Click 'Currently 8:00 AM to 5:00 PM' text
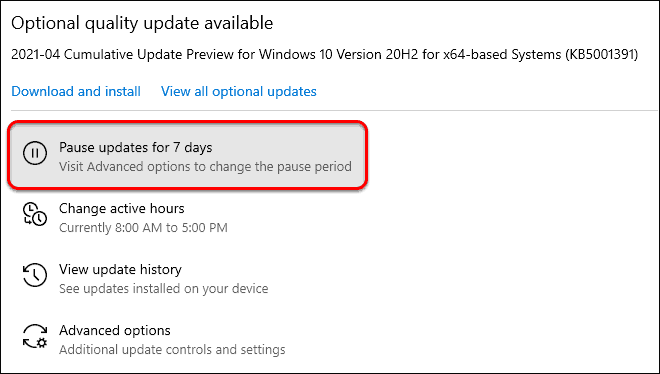Viewport: 660px width, 374px height. click(143, 228)
